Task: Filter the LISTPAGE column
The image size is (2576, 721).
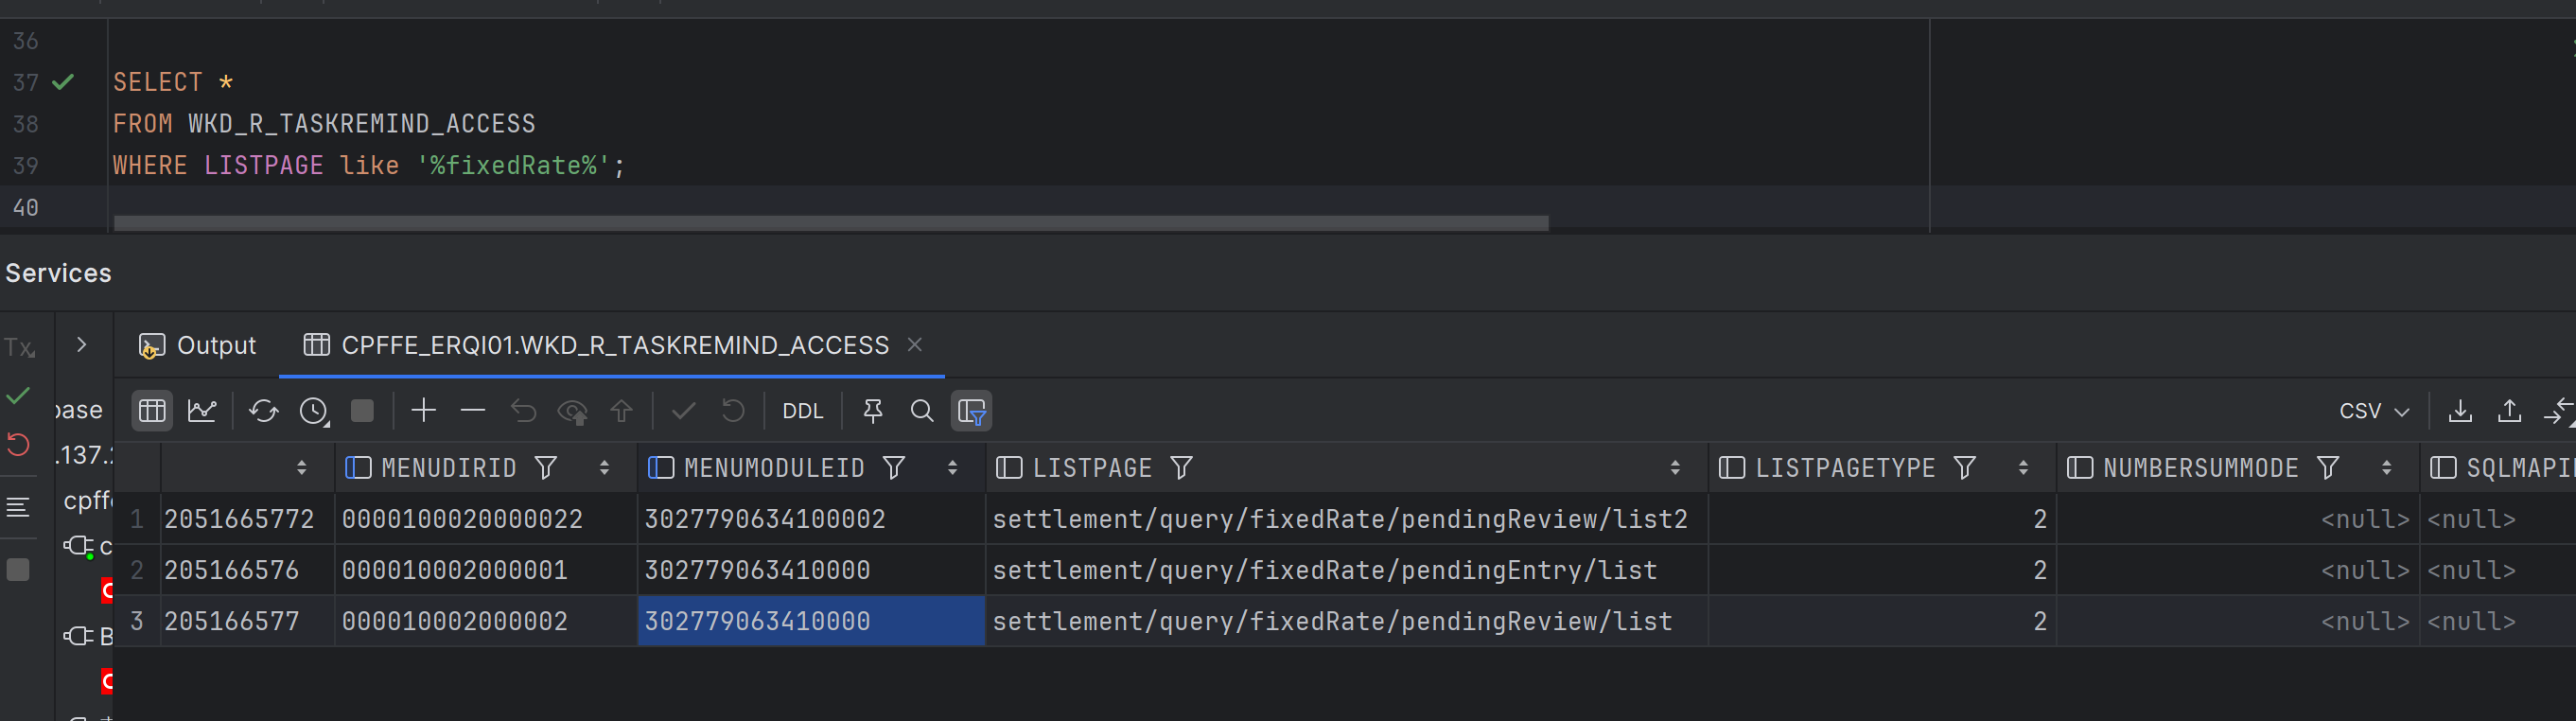Action: tap(1182, 468)
